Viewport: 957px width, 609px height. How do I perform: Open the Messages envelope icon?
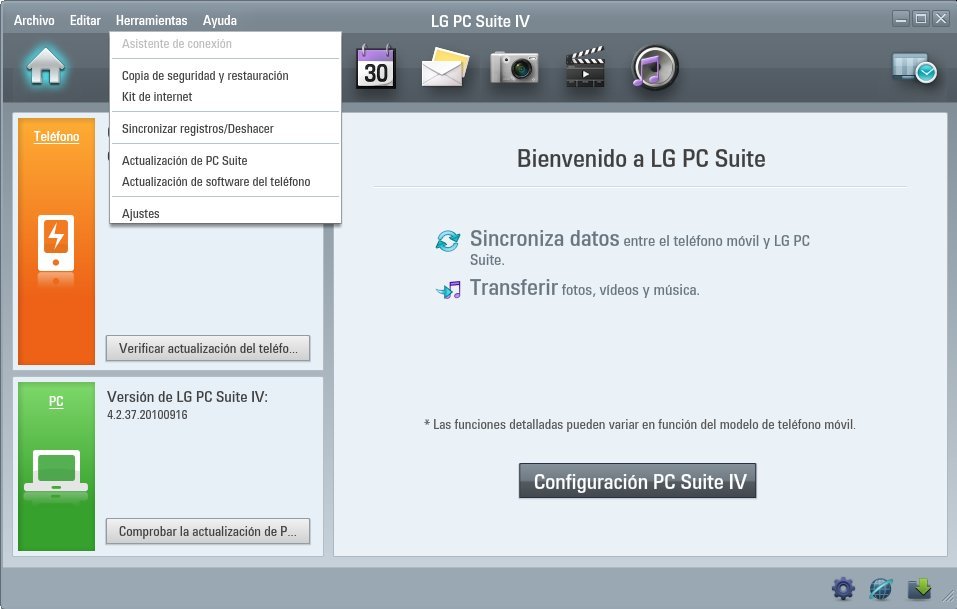pyautogui.click(x=446, y=67)
